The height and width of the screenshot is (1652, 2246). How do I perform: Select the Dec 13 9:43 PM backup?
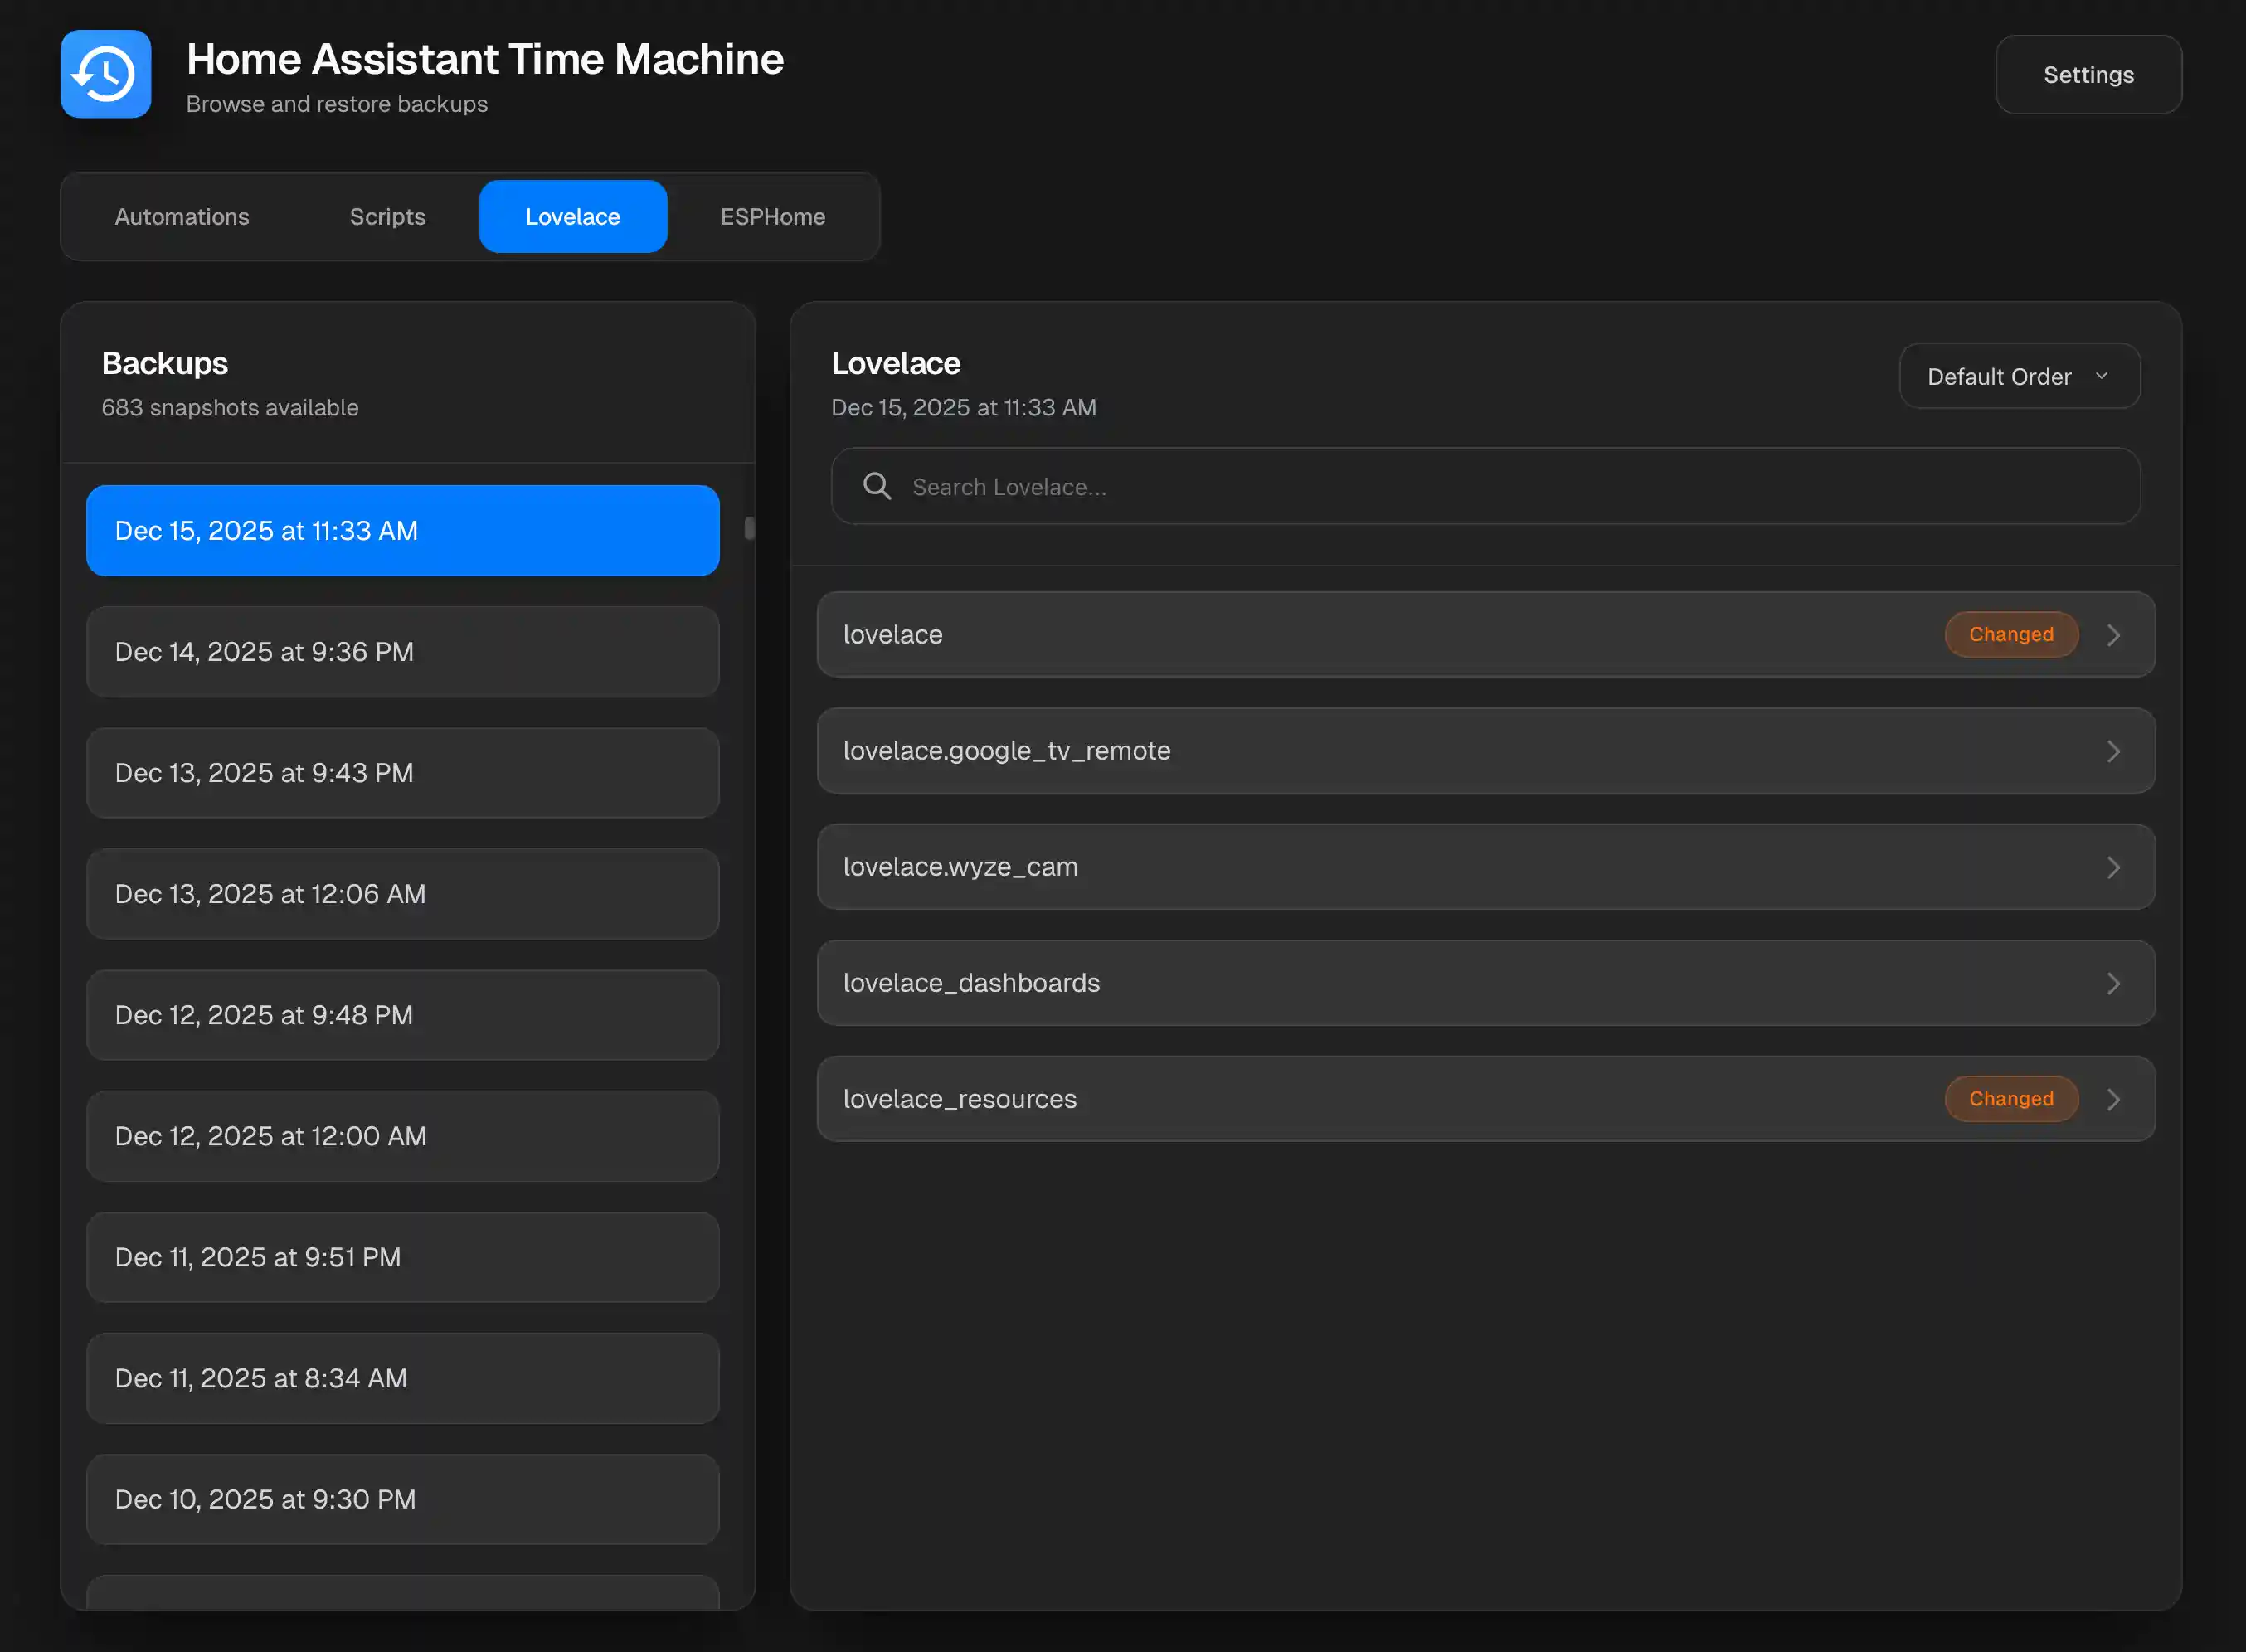click(402, 772)
